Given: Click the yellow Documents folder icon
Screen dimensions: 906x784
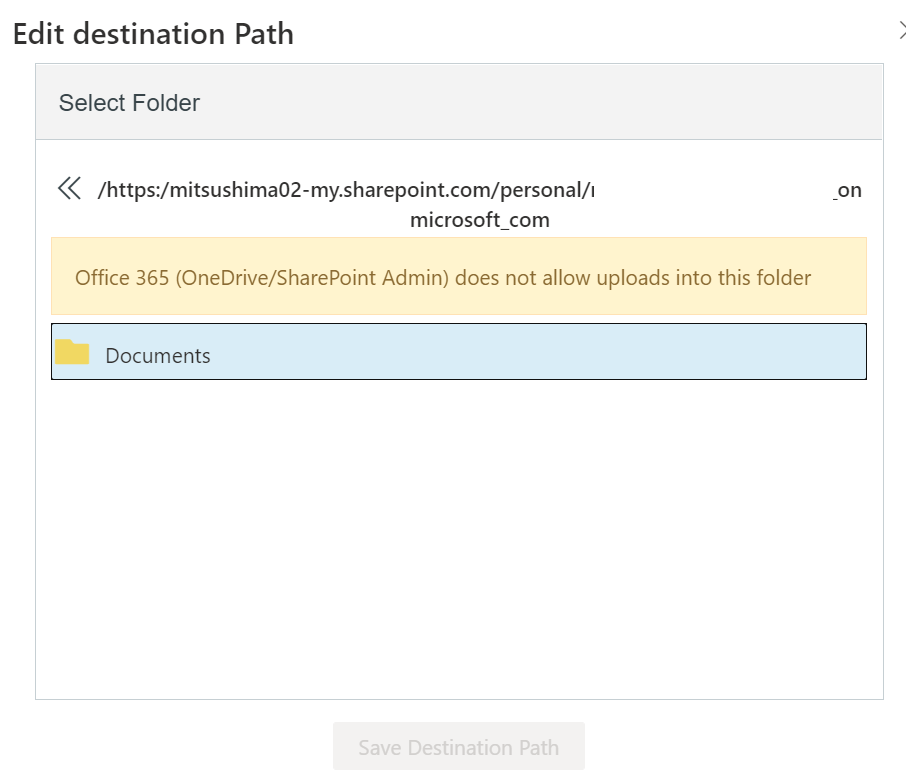Looking at the screenshot, I should 72,352.
